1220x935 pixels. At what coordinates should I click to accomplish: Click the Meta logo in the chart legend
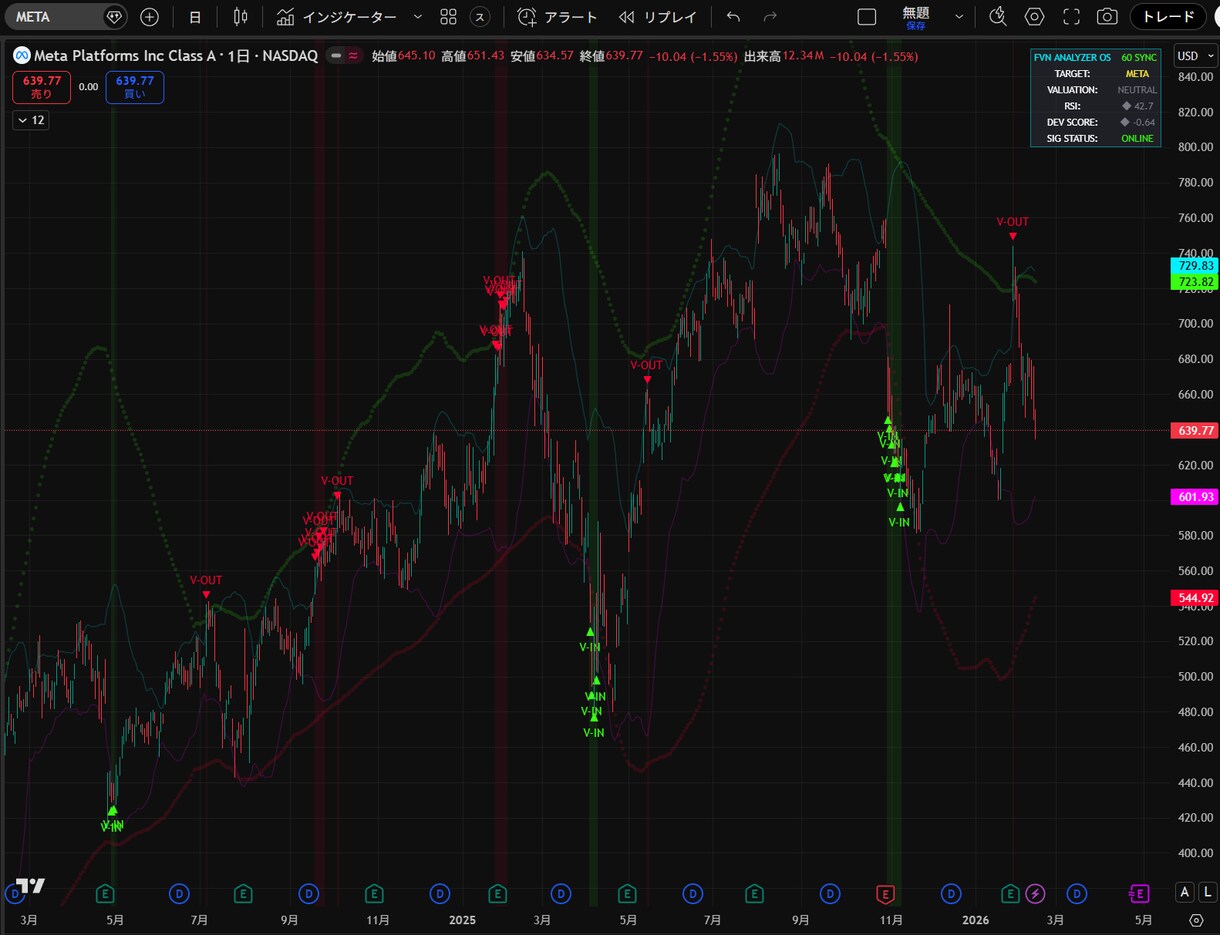point(21,56)
